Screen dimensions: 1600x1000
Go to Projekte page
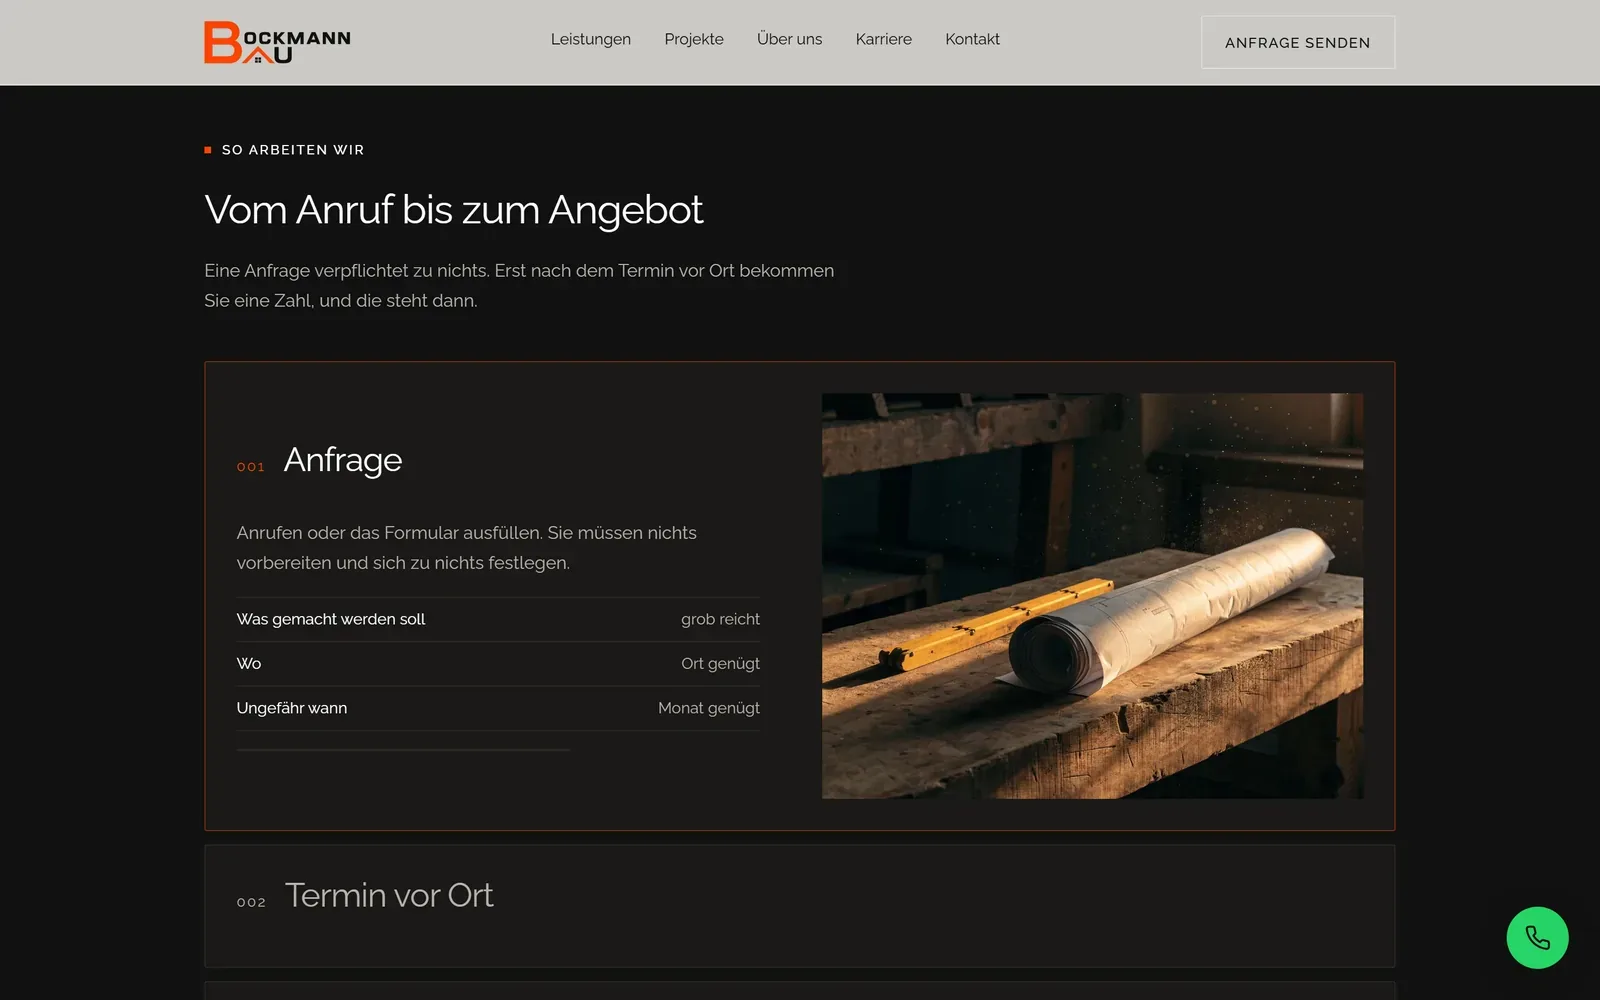click(694, 39)
